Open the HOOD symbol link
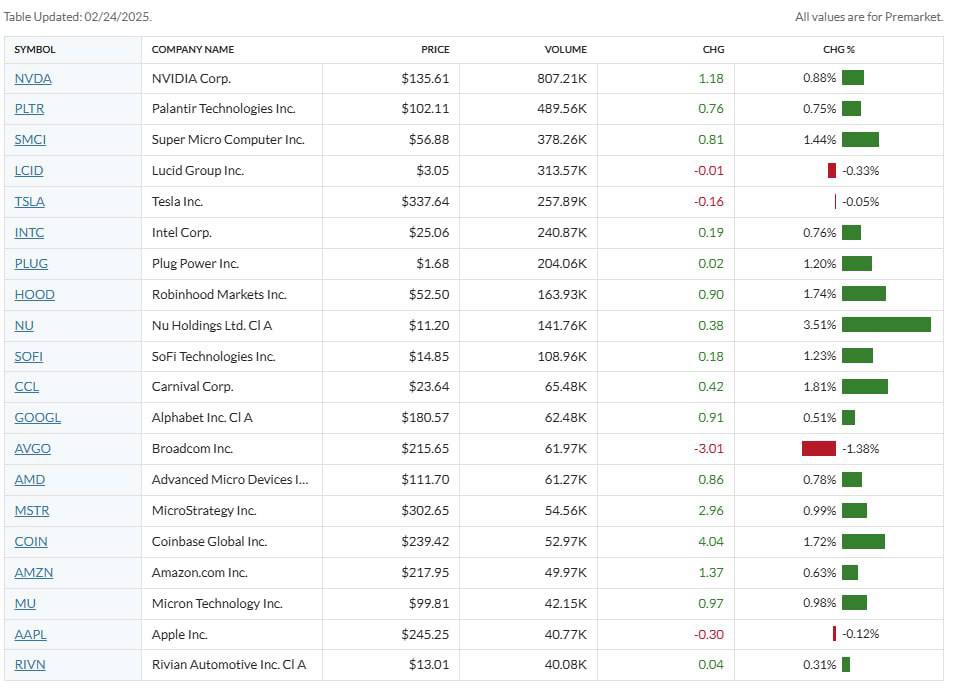Image resolution: width=967 pixels, height=695 pixels. (35, 294)
